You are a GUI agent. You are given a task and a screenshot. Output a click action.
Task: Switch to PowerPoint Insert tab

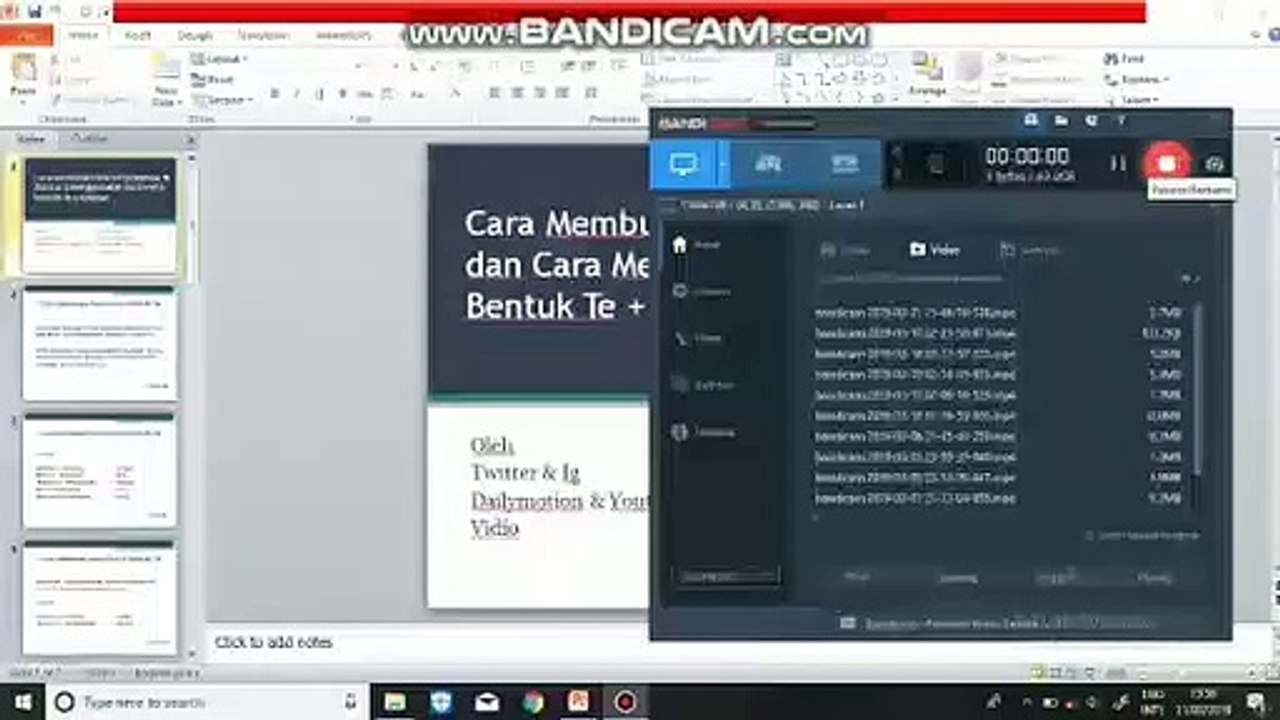pos(137,35)
